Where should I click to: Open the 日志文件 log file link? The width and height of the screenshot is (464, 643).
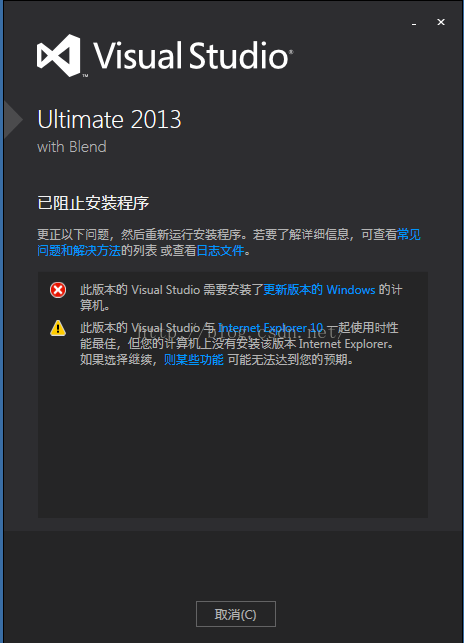[221, 250]
